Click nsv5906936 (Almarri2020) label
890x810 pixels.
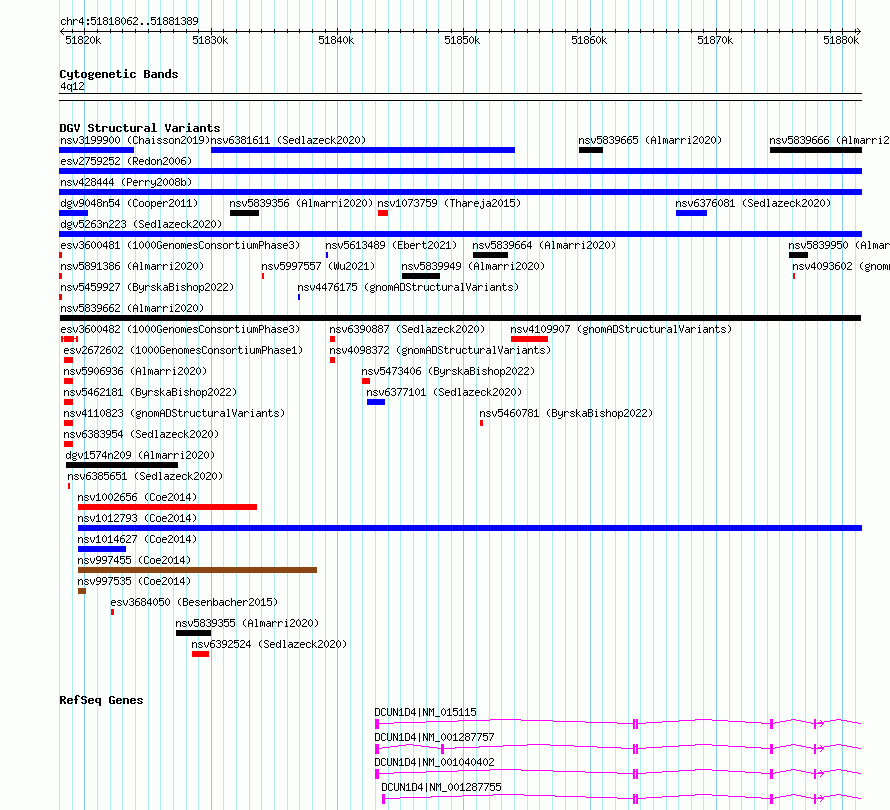136,371
